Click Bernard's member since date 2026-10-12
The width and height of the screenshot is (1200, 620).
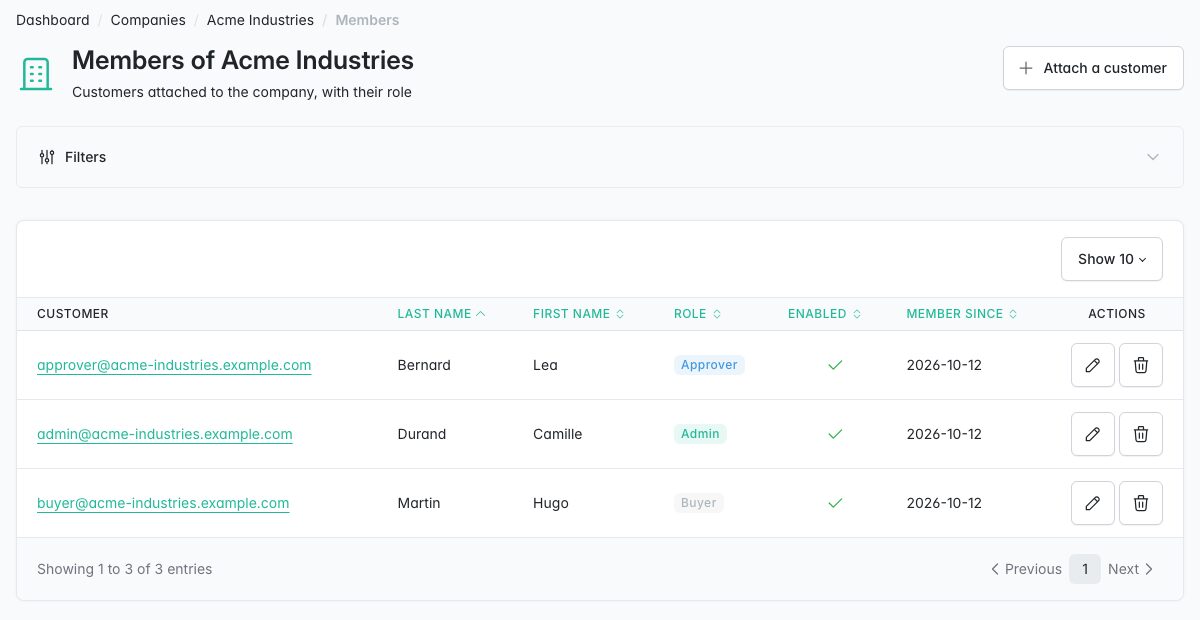pyautogui.click(x=944, y=365)
